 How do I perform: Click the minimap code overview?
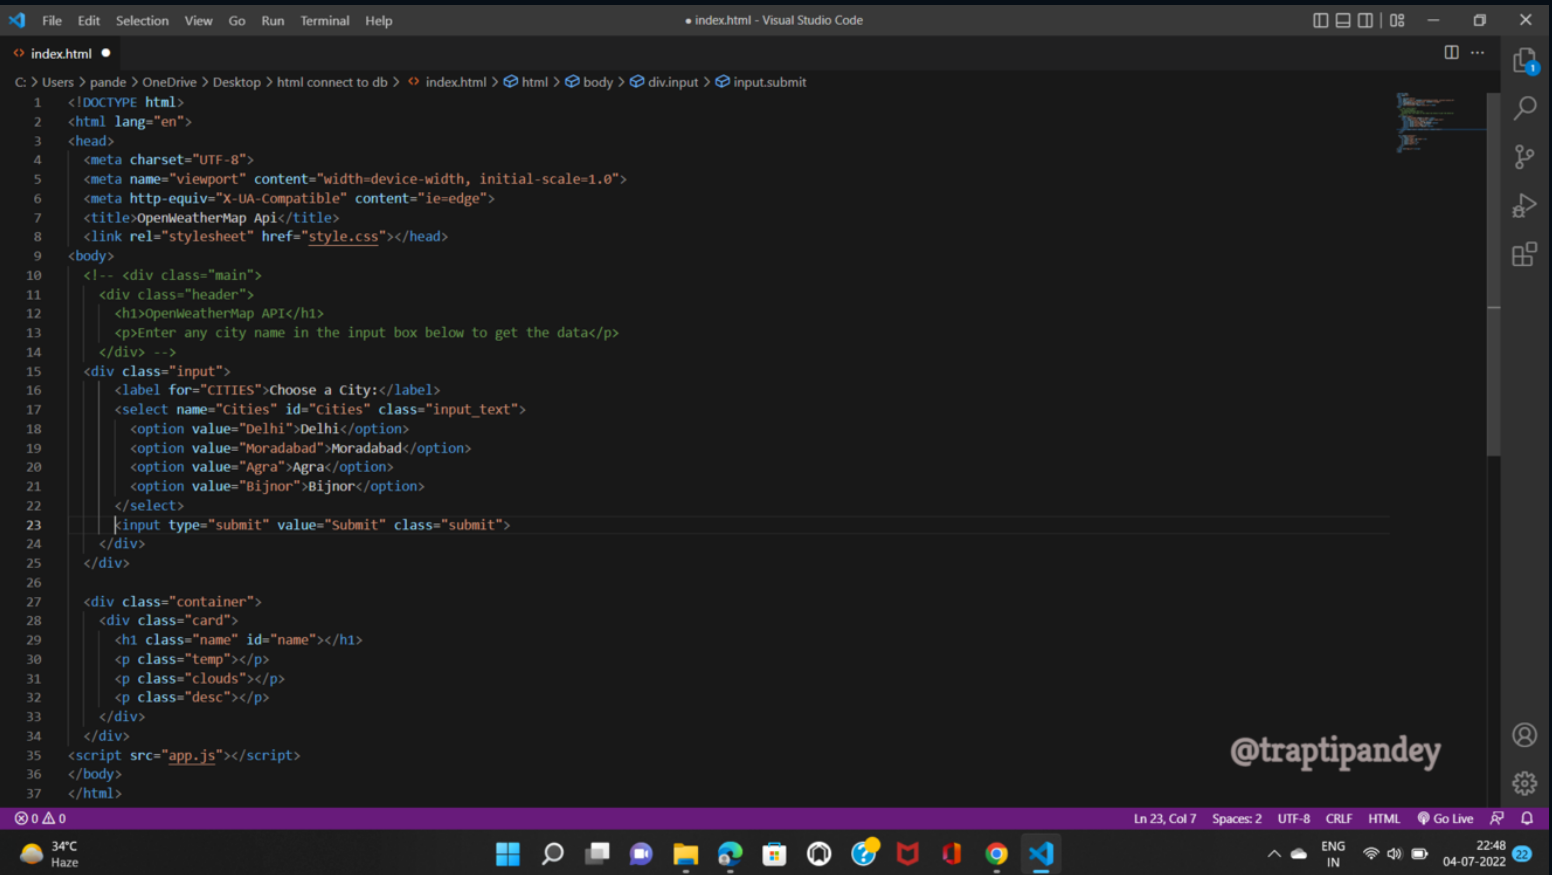click(x=1440, y=122)
